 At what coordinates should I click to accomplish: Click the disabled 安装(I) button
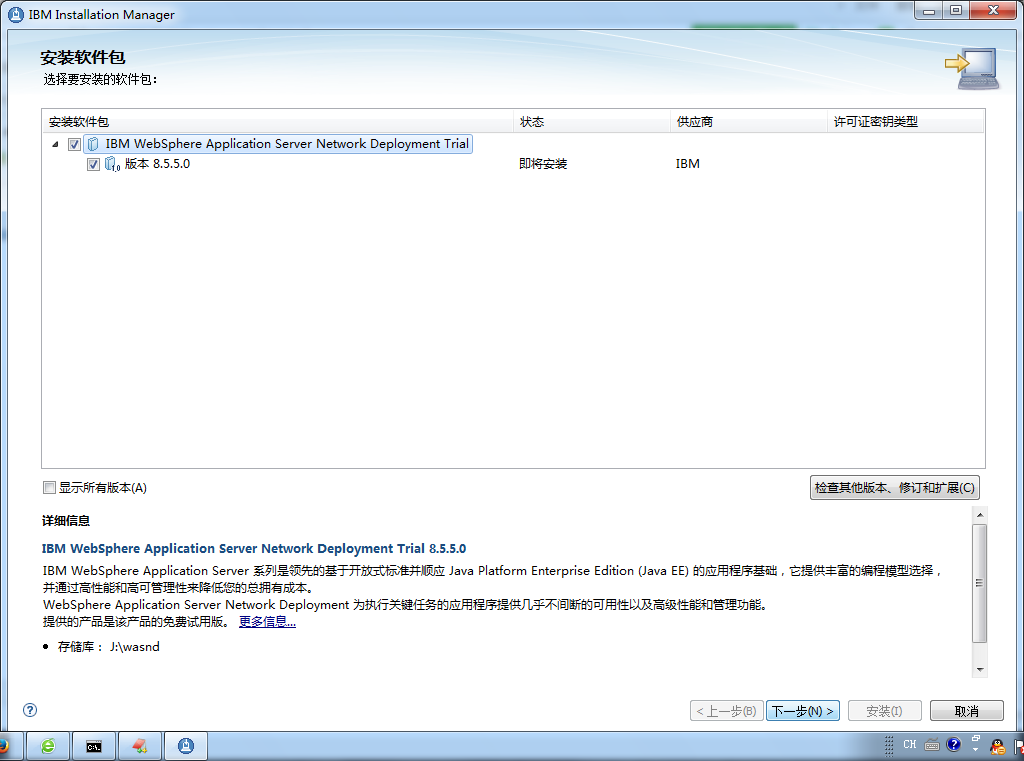click(x=884, y=711)
